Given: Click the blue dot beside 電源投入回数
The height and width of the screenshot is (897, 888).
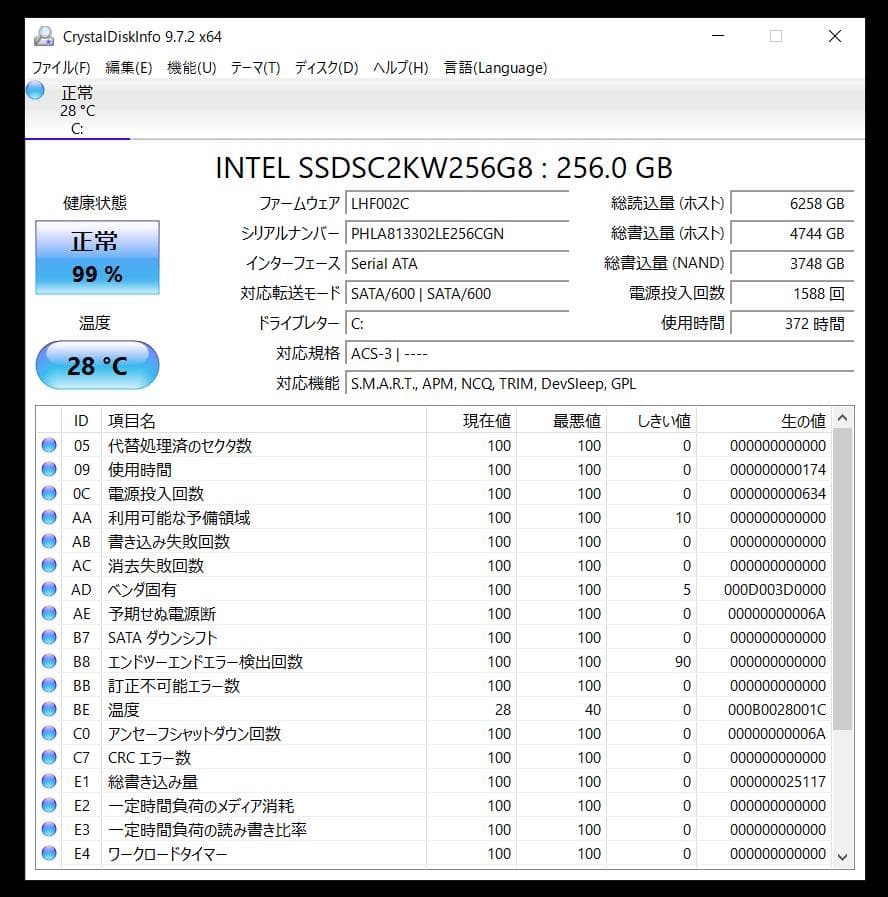Looking at the screenshot, I should point(49,493).
